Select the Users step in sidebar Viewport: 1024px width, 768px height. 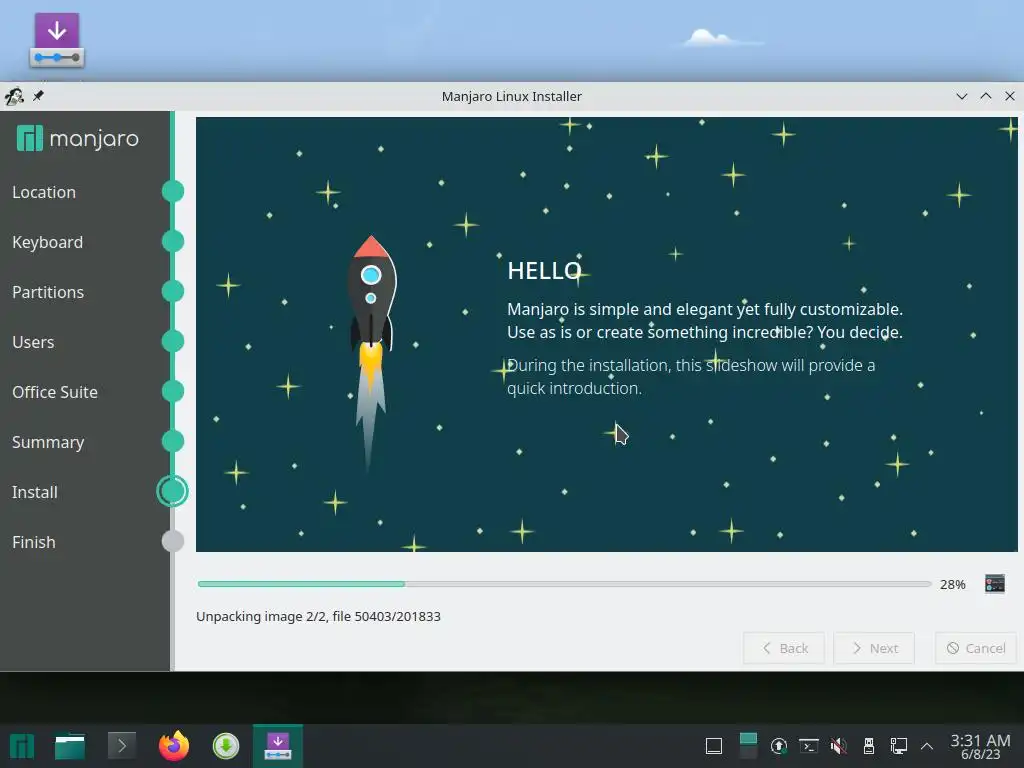[x=33, y=342]
